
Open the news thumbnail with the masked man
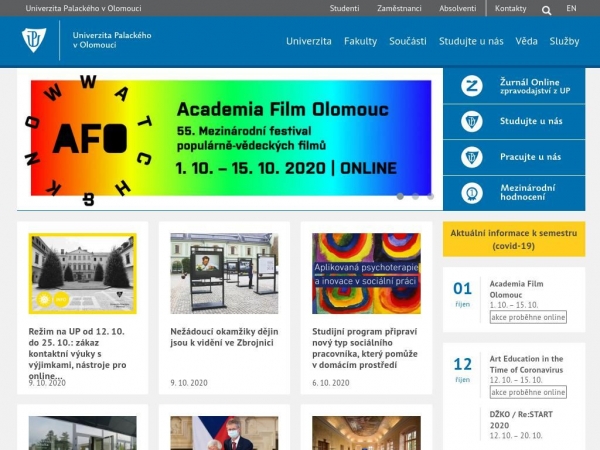coord(224,433)
